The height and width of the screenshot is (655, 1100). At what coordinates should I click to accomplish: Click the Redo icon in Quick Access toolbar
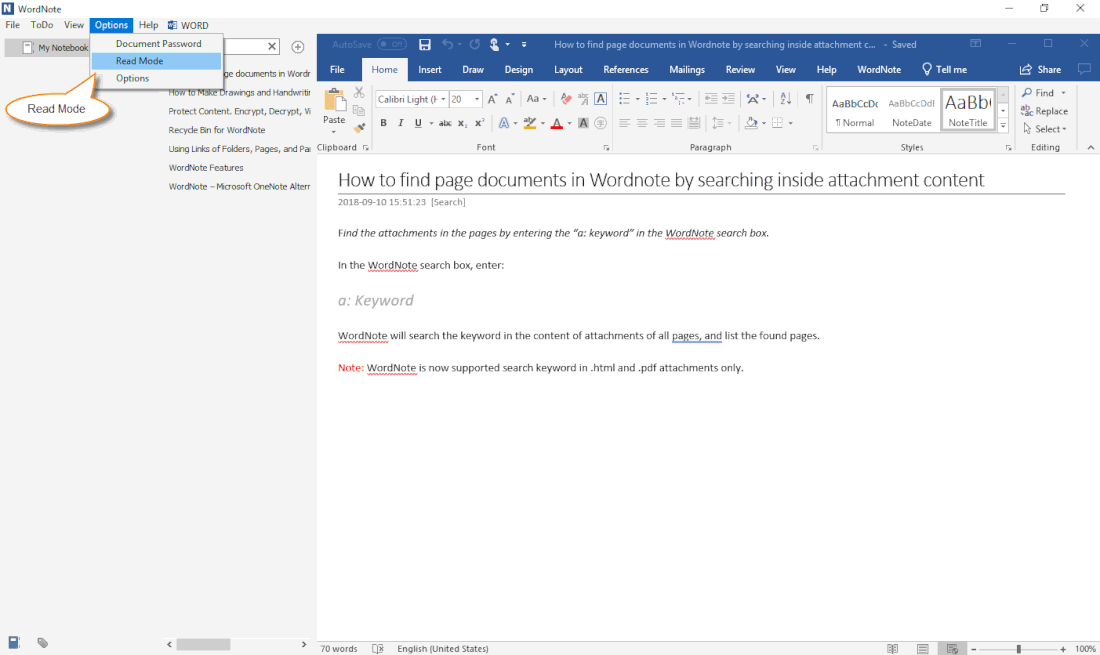(x=475, y=44)
